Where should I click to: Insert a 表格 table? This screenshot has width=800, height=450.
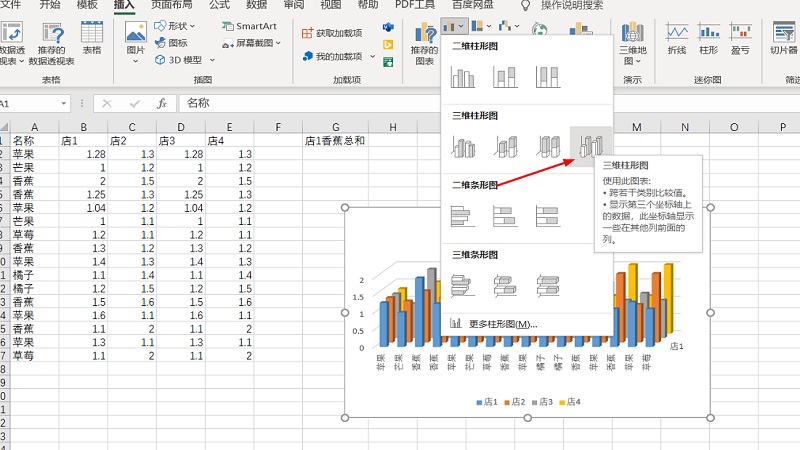92,42
